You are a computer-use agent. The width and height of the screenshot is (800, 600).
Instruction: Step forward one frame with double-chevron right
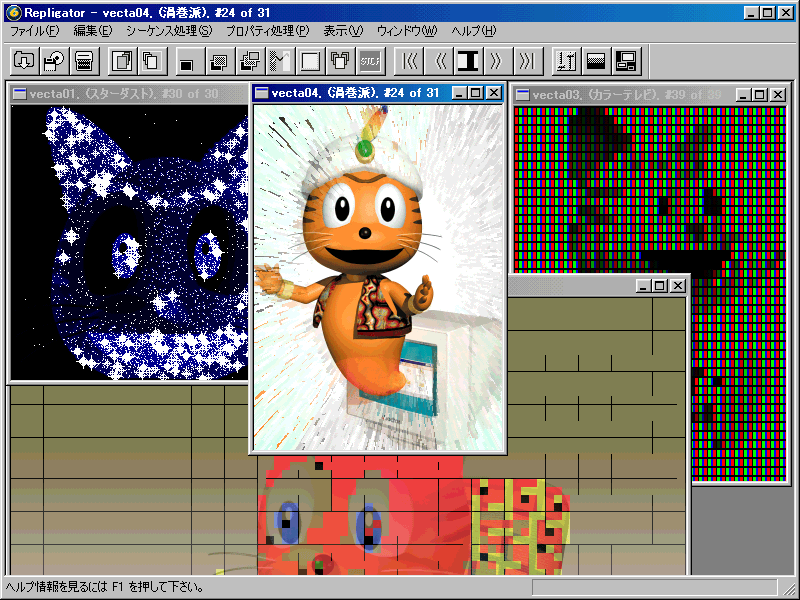click(x=497, y=61)
